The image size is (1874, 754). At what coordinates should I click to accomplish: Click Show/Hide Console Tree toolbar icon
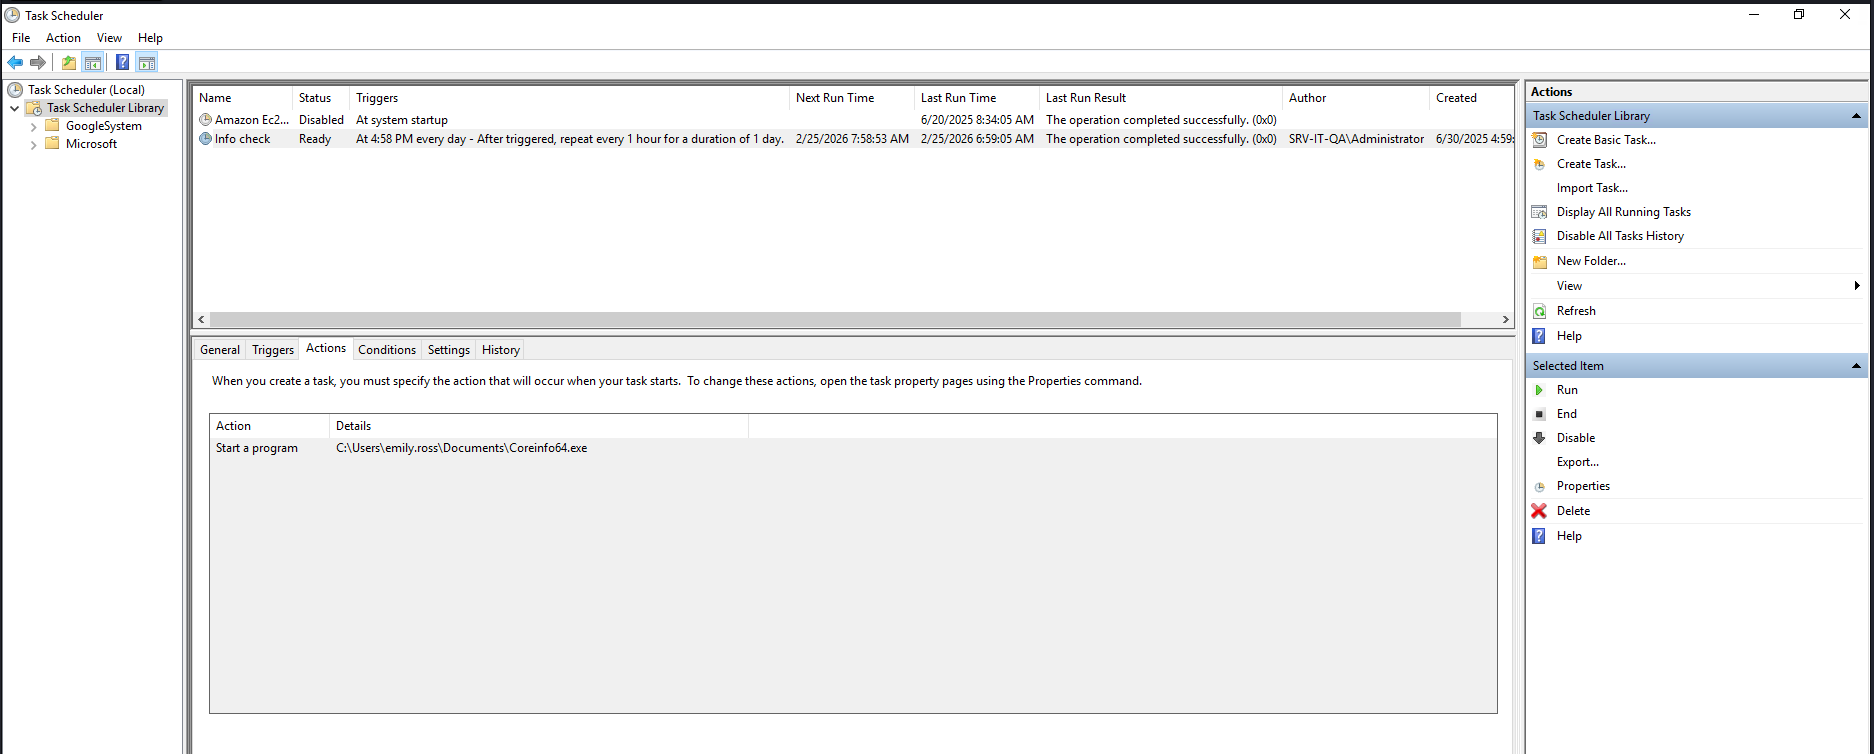click(92, 62)
